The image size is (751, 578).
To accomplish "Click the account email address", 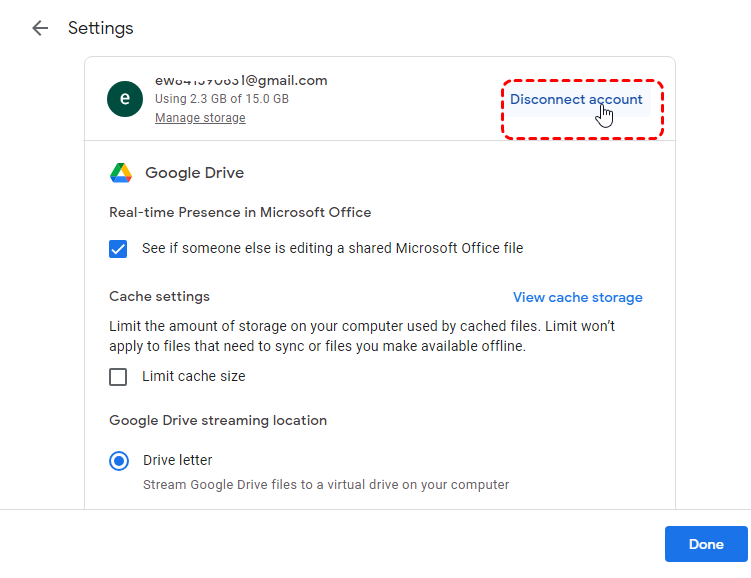I will point(241,81).
